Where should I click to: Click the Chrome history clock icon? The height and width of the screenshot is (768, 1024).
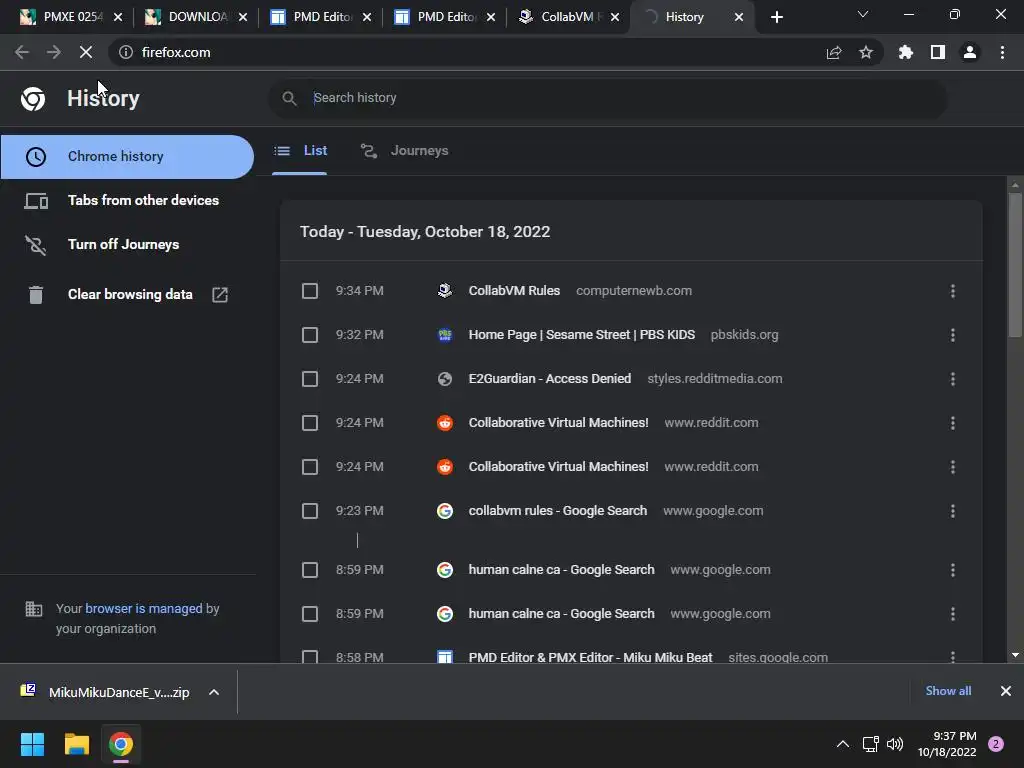36,157
